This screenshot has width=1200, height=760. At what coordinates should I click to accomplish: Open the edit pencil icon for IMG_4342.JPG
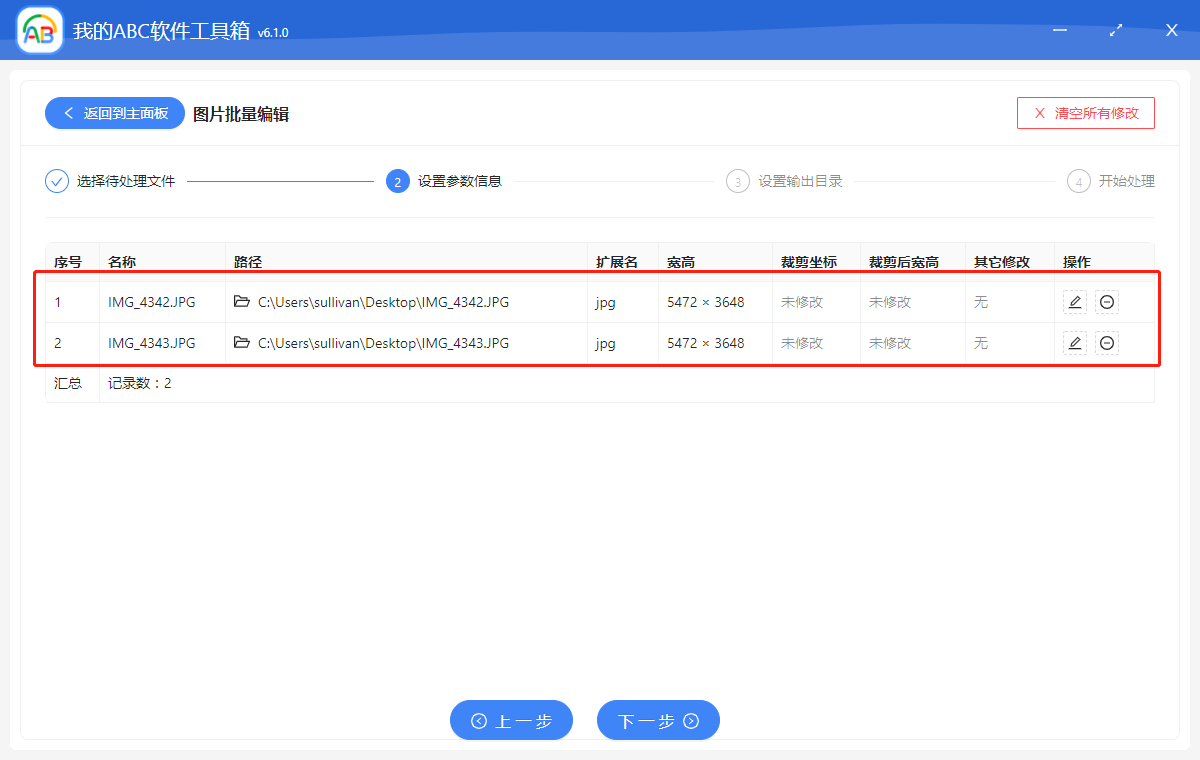tap(1074, 301)
